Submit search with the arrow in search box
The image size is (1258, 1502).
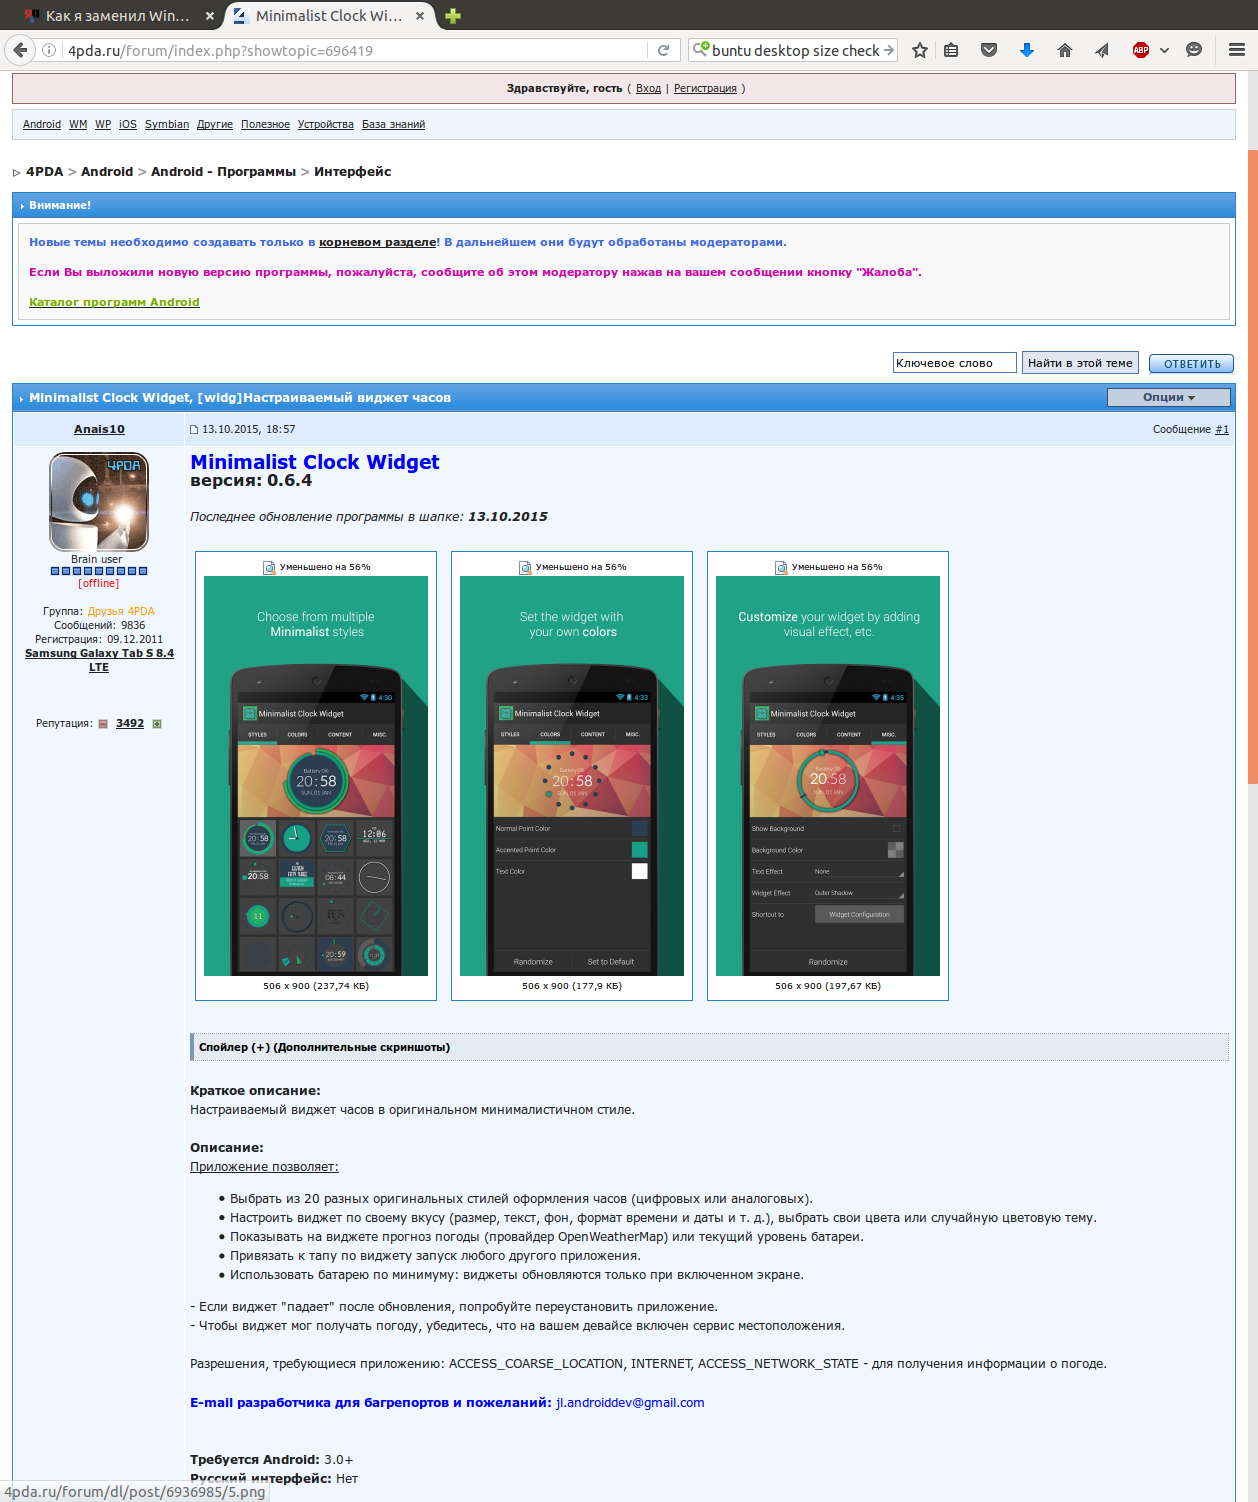888,50
